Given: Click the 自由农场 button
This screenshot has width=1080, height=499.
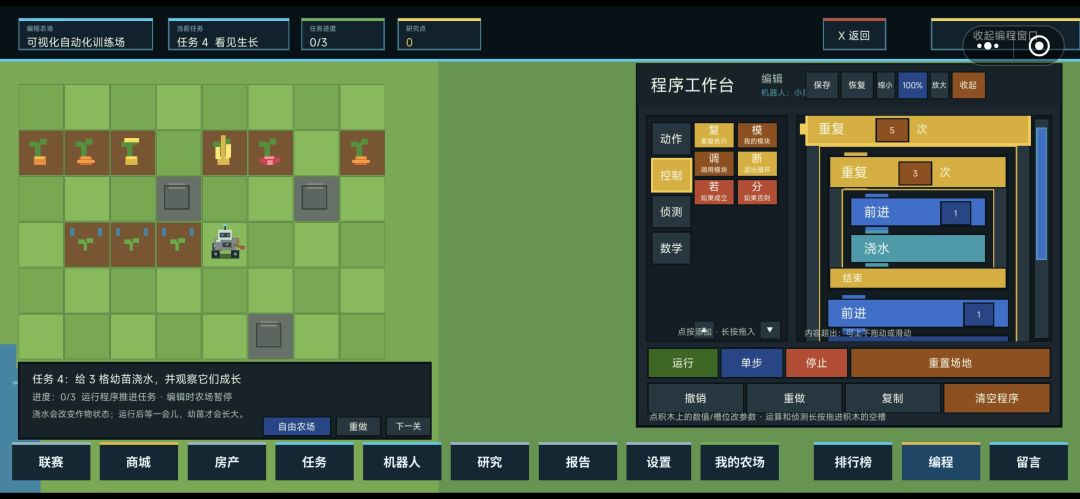Looking at the screenshot, I should [x=296, y=427].
